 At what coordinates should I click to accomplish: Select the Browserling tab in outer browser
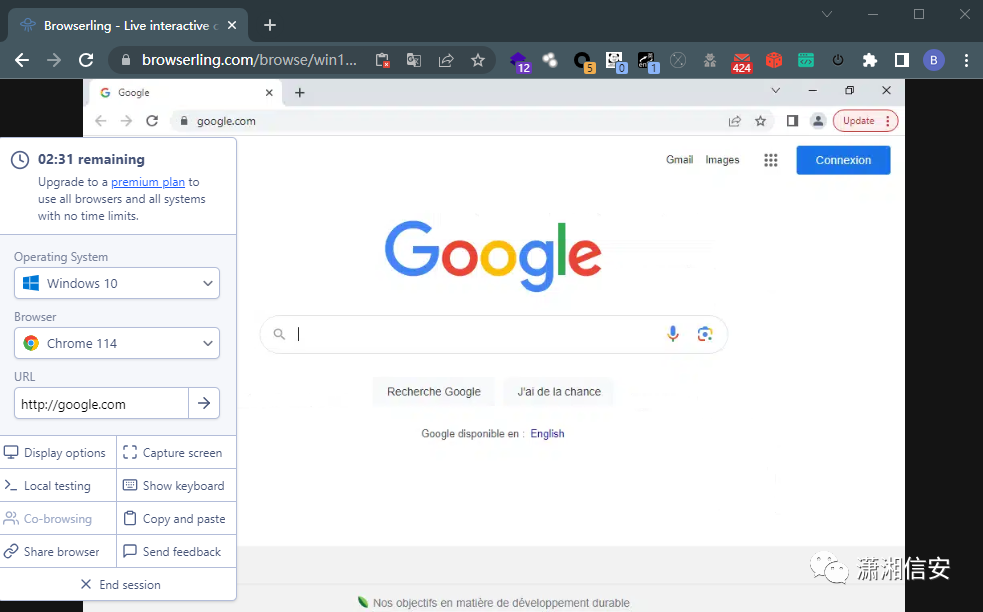click(x=128, y=26)
